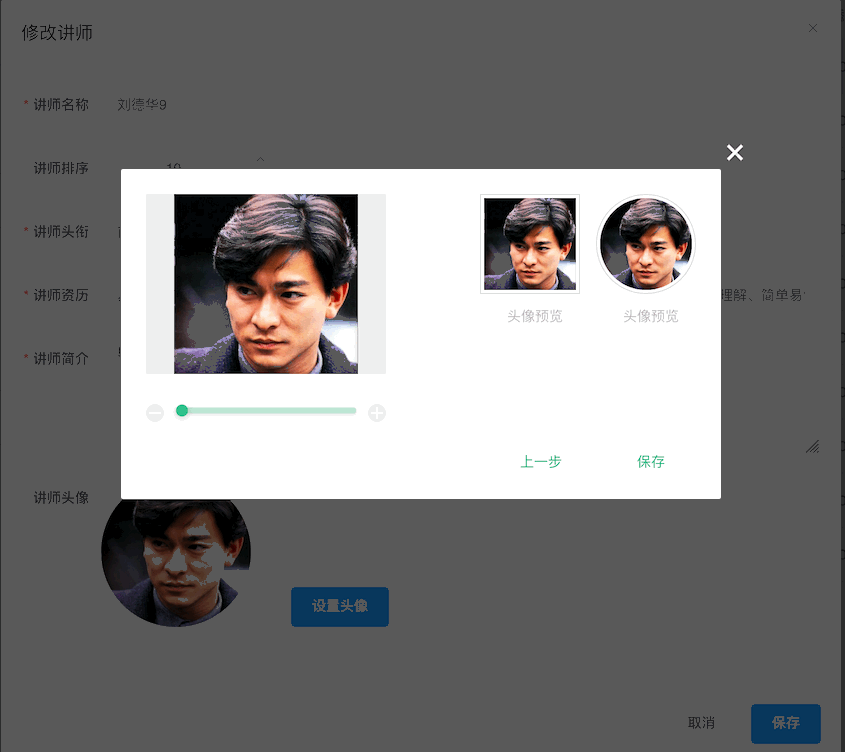Click the large crop image area
The width and height of the screenshot is (845, 752).
pyautogui.click(x=266, y=284)
